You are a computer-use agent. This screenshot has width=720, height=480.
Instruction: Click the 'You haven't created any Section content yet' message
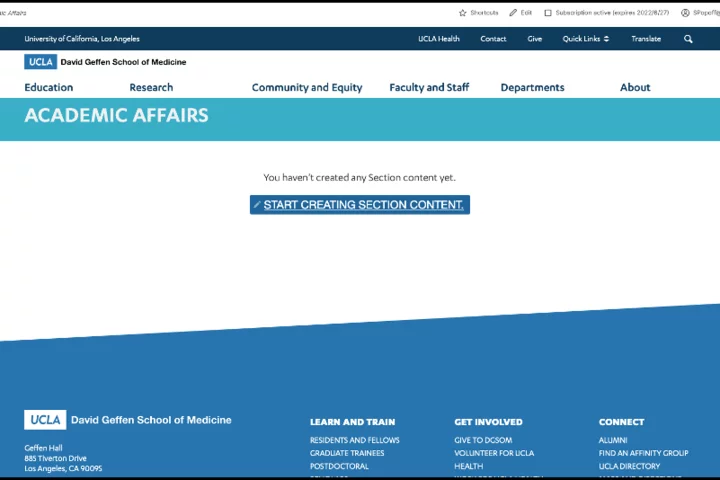pyautogui.click(x=360, y=177)
